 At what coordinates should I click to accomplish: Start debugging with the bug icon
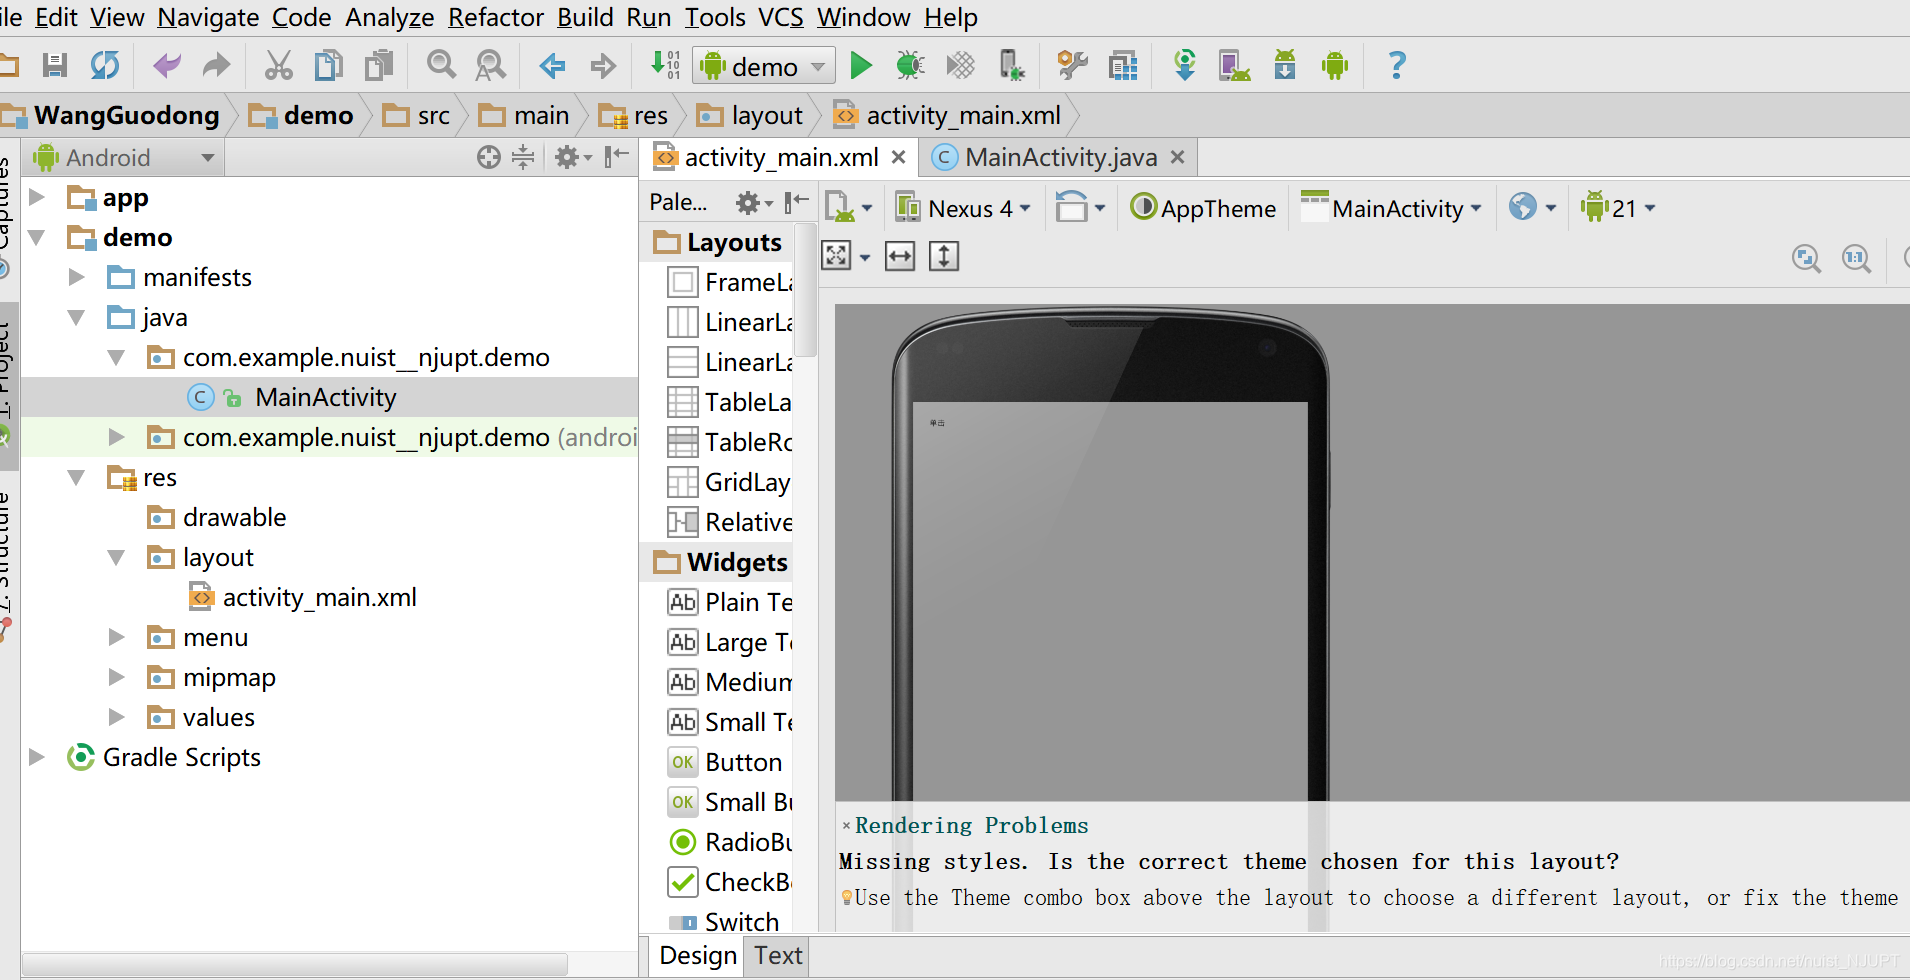tap(910, 66)
